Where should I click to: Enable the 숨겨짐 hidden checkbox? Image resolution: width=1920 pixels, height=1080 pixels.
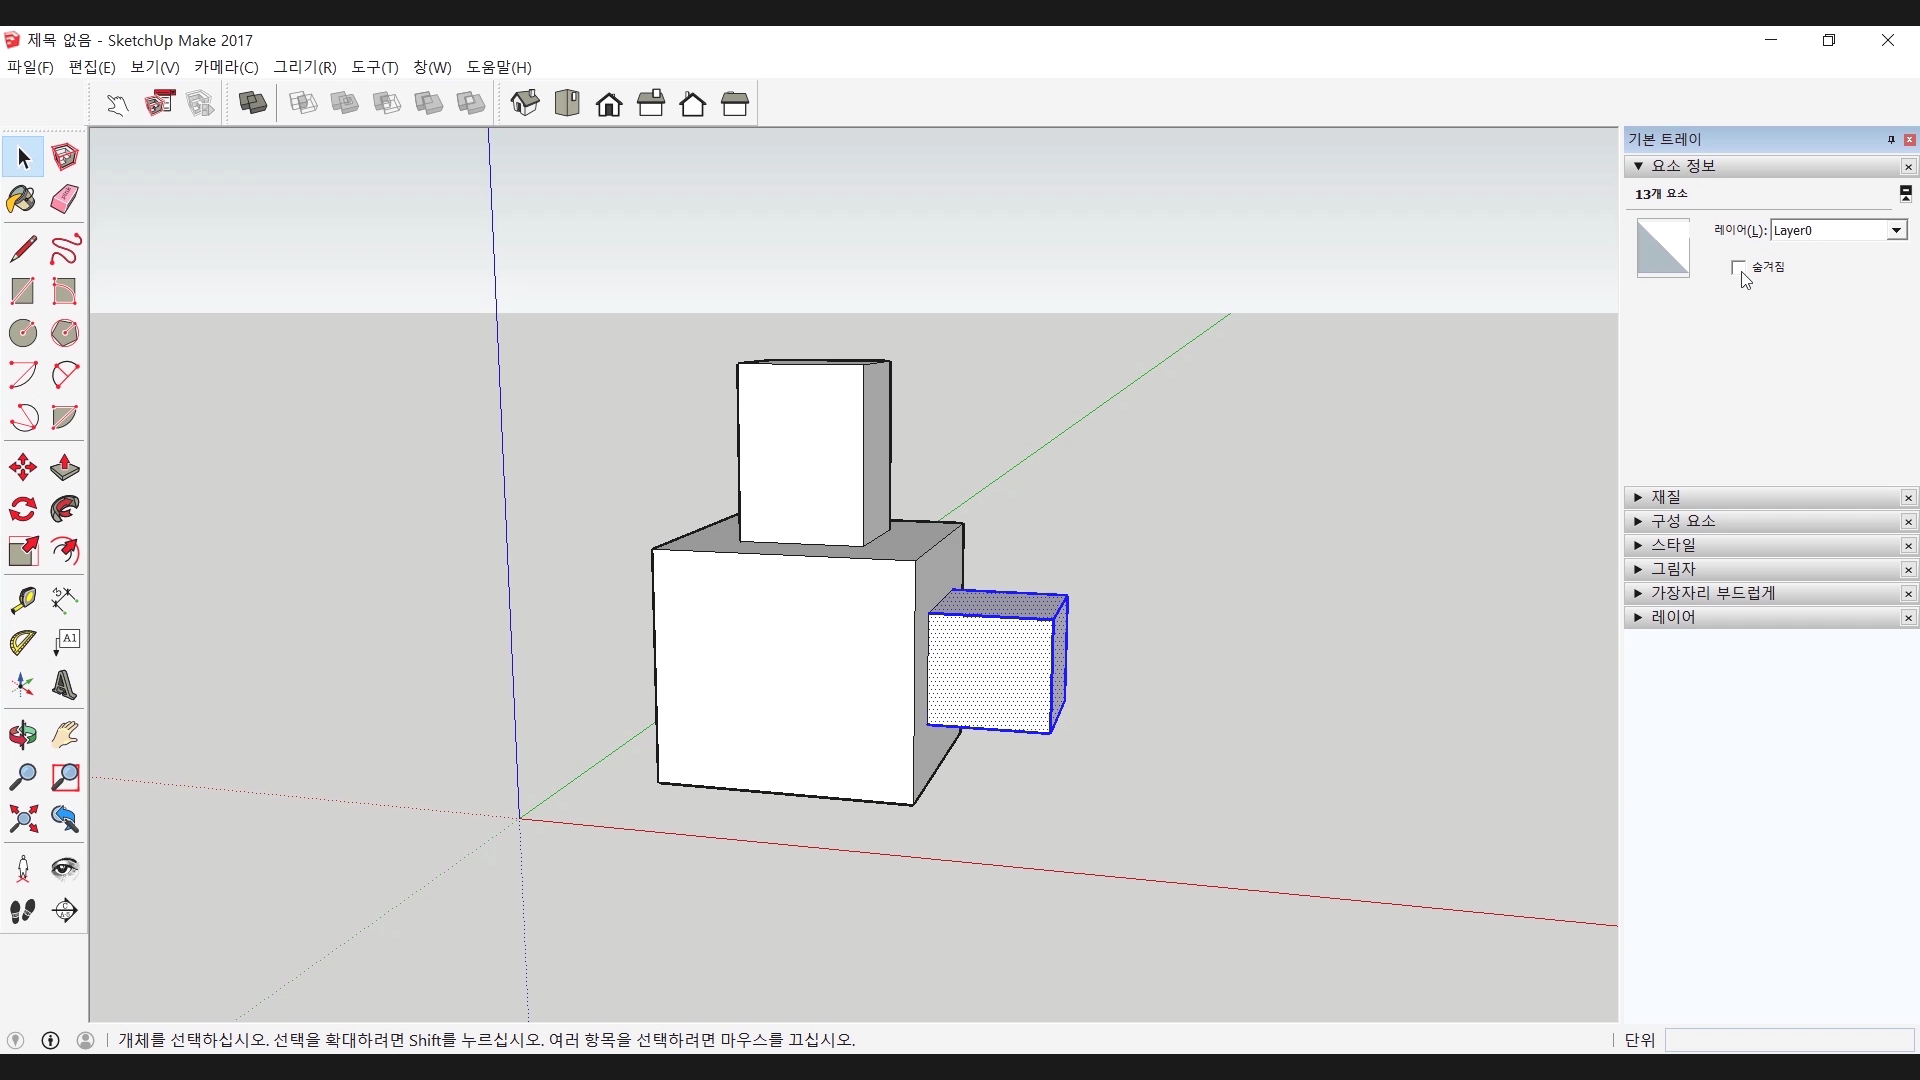[1738, 267]
